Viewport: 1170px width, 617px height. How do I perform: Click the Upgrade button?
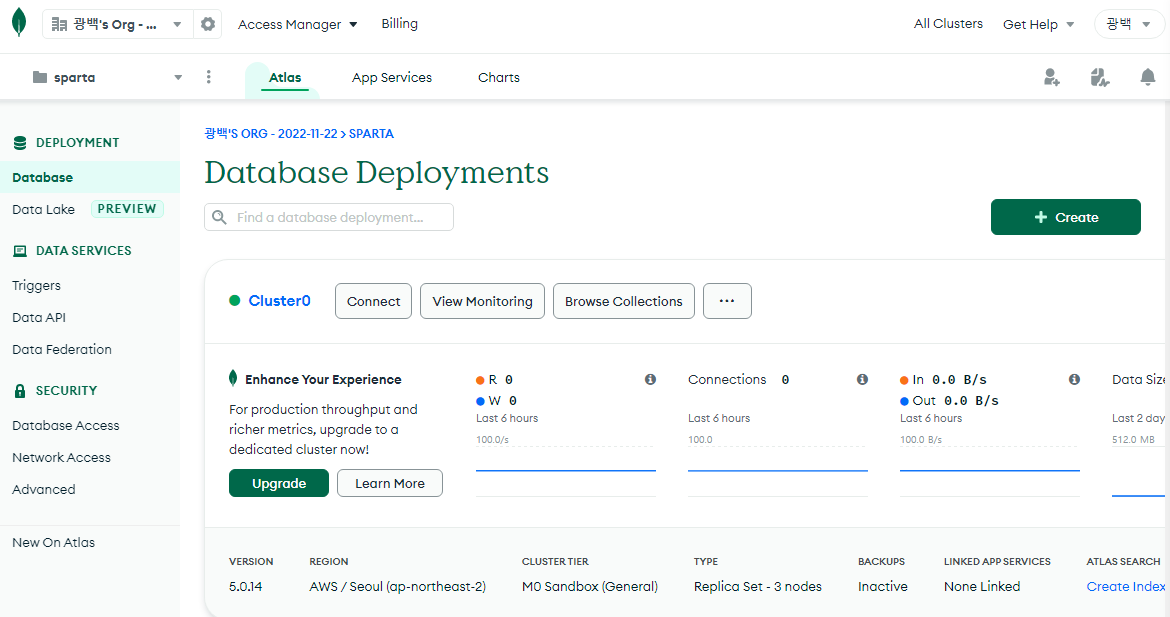coord(279,483)
